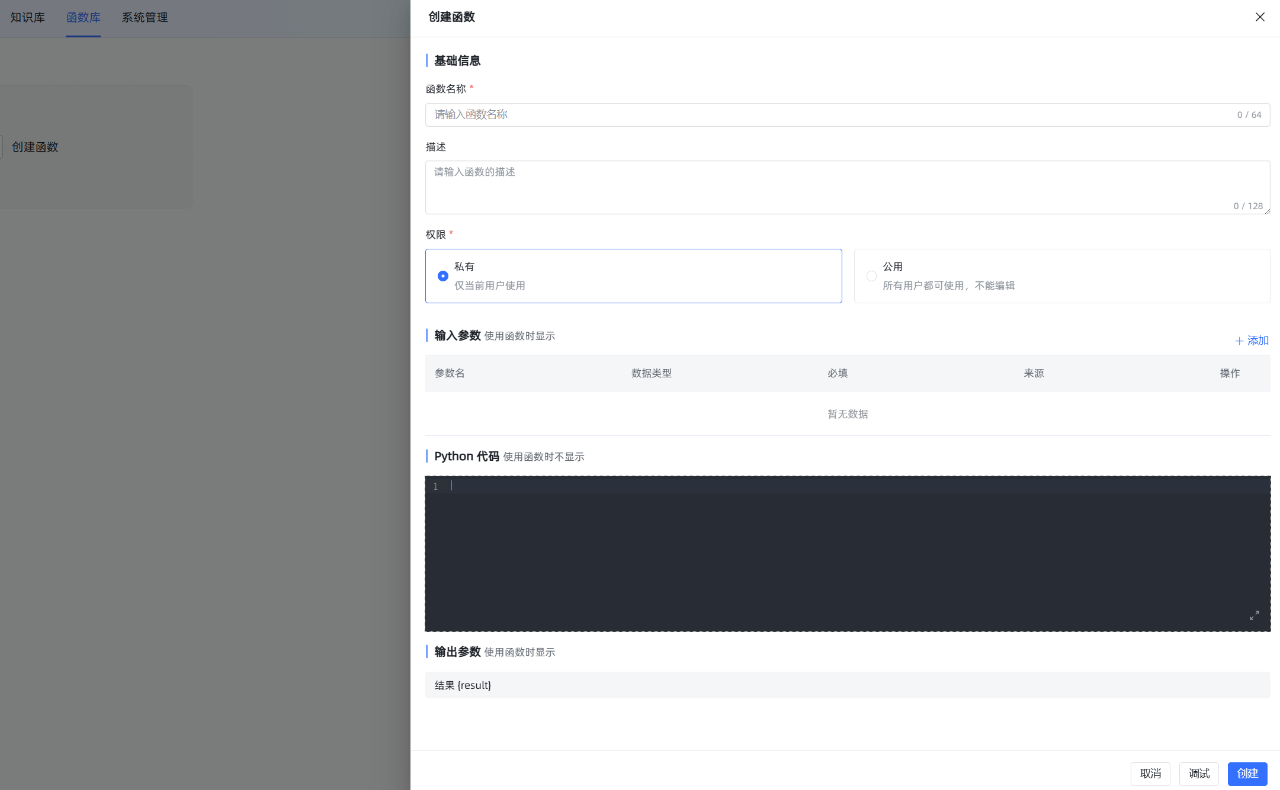Grab the 描述 textarea resize handle

1266,210
